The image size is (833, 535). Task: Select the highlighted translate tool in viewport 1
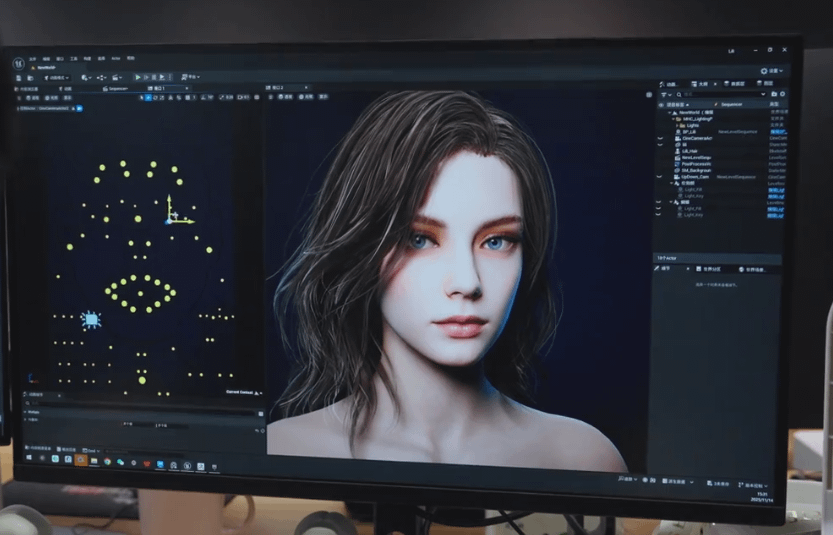[148, 97]
